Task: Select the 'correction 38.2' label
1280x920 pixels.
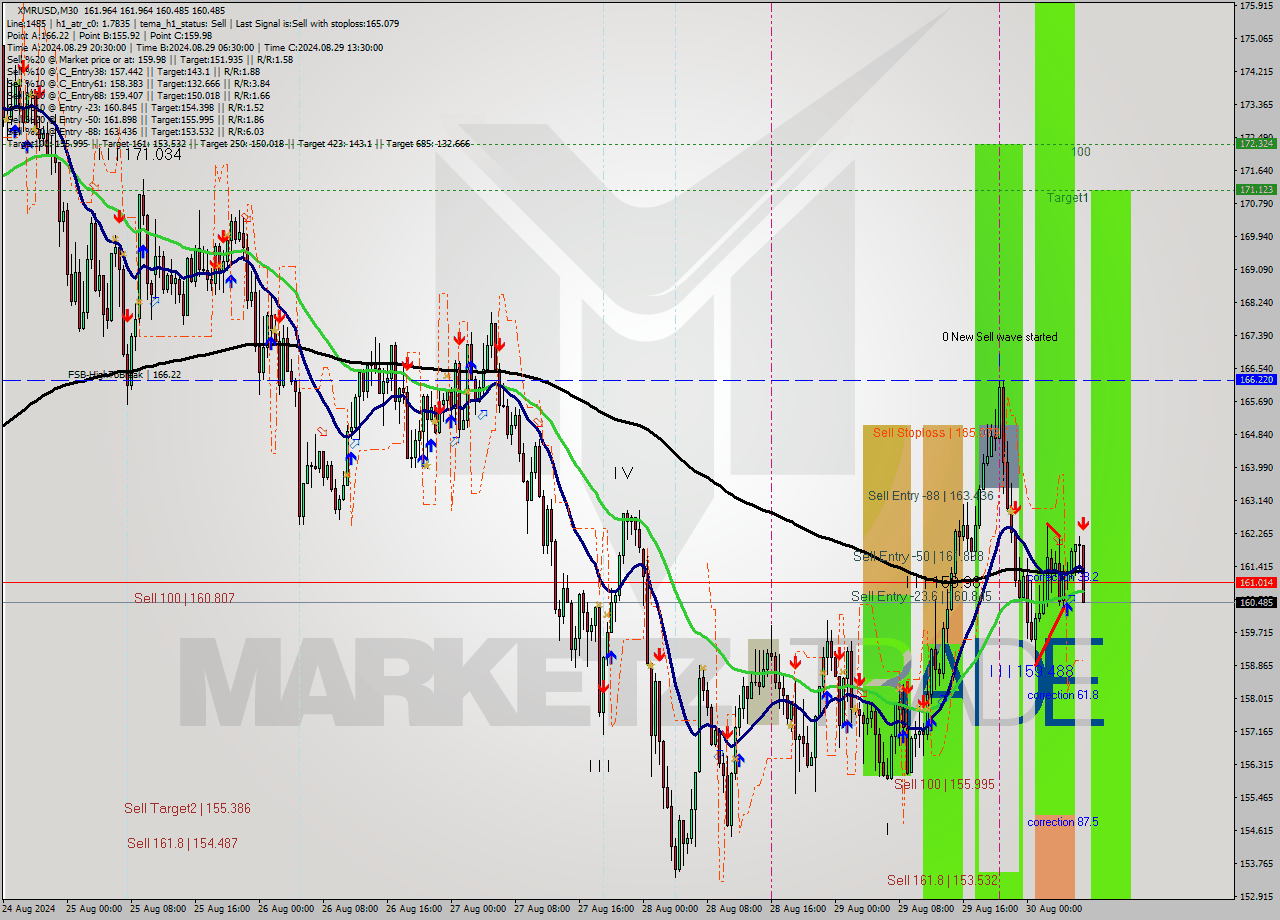Action: point(1063,577)
